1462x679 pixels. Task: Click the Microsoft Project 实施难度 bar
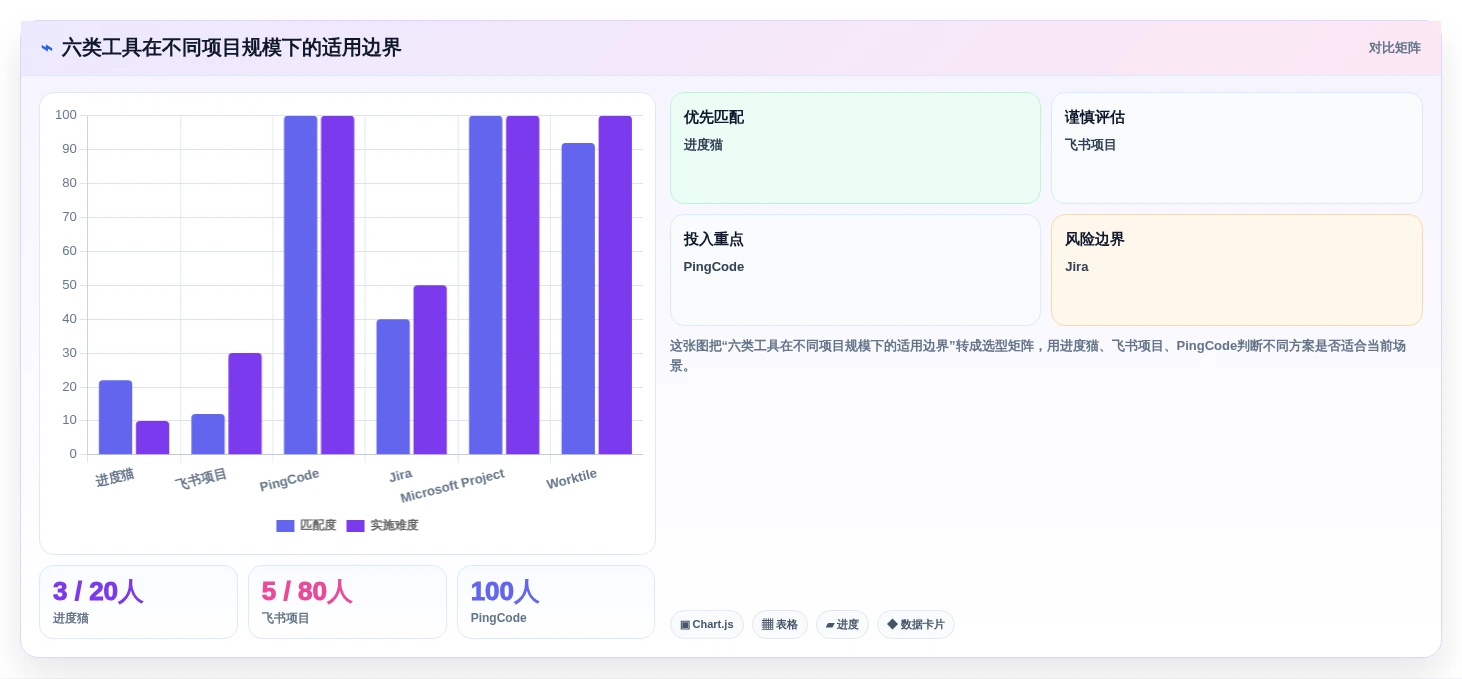tap(523, 285)
